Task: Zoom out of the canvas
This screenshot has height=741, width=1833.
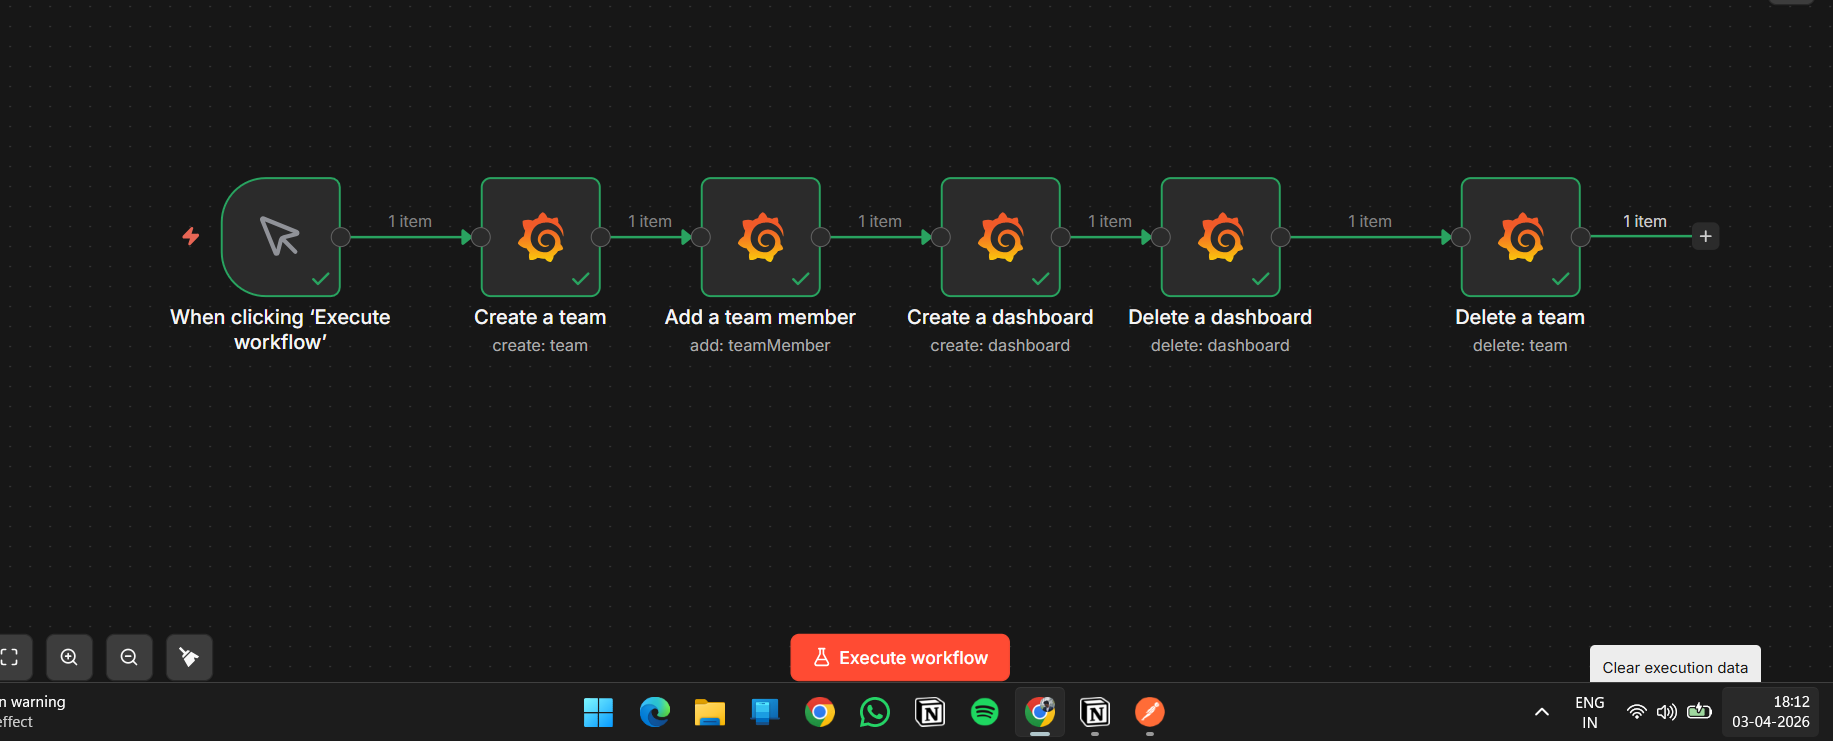Action: click(129, 657)
